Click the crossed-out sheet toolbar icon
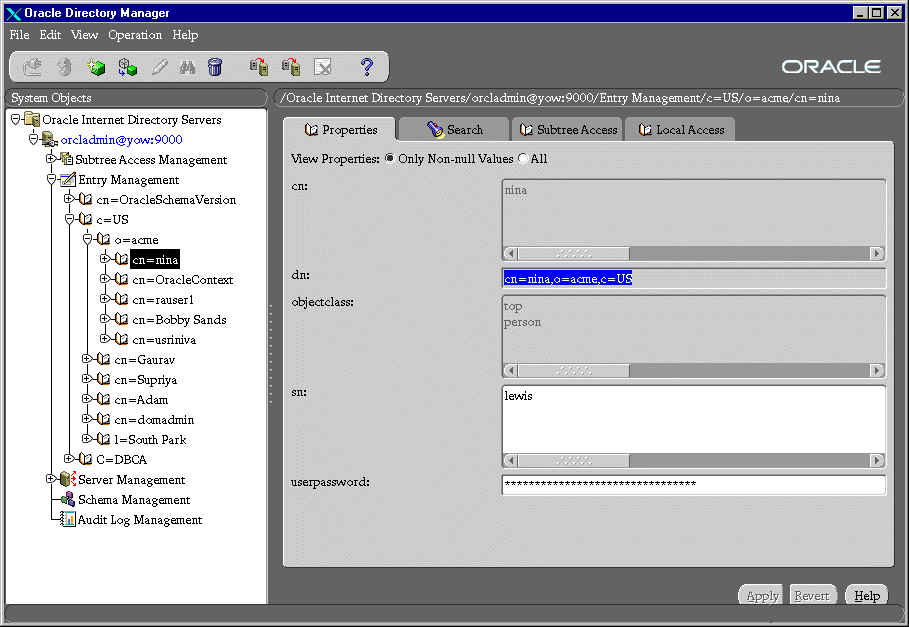Image resolution: width=909 pixels, height=627 pixels. (x=322, y=67)
